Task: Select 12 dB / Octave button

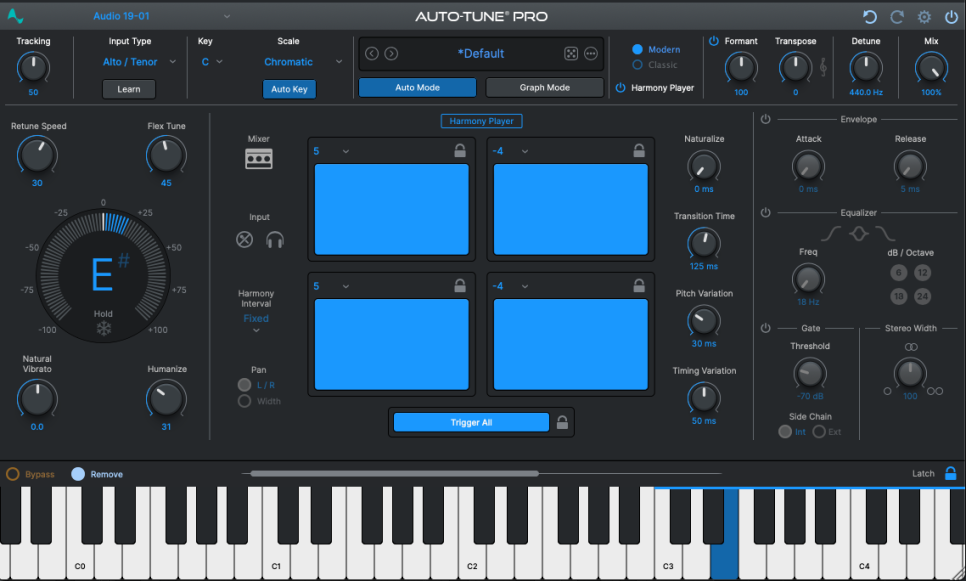Action: coord(922,272)
